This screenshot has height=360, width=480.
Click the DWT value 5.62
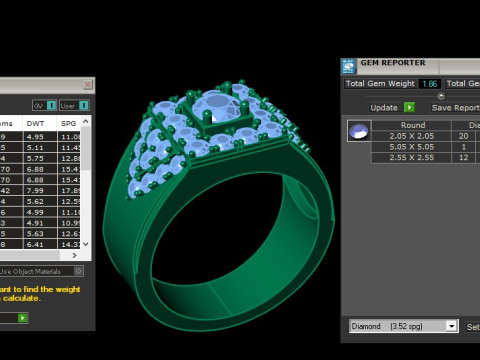[x=35, y=201]
